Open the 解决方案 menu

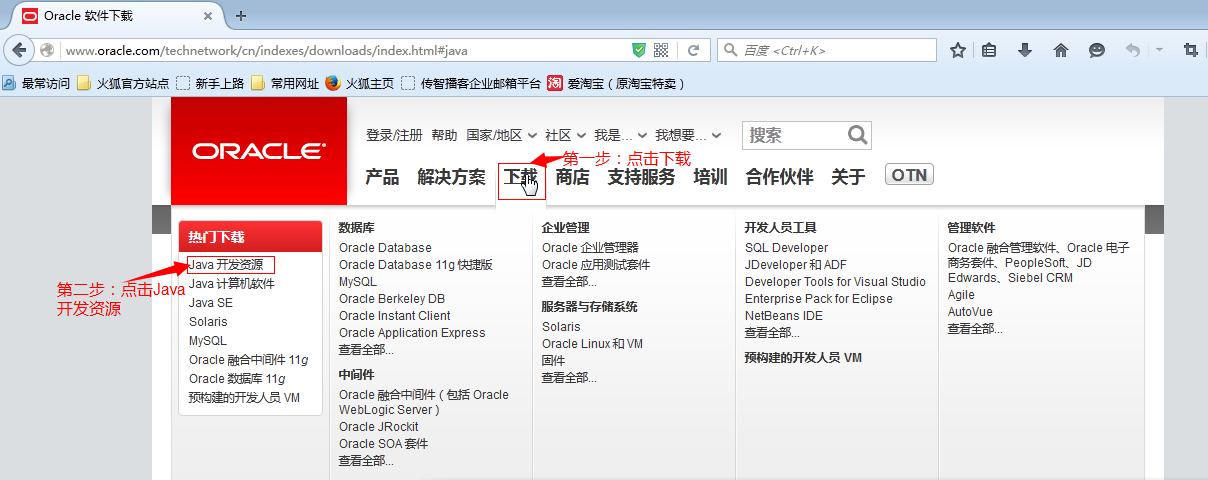click(451, 177)
